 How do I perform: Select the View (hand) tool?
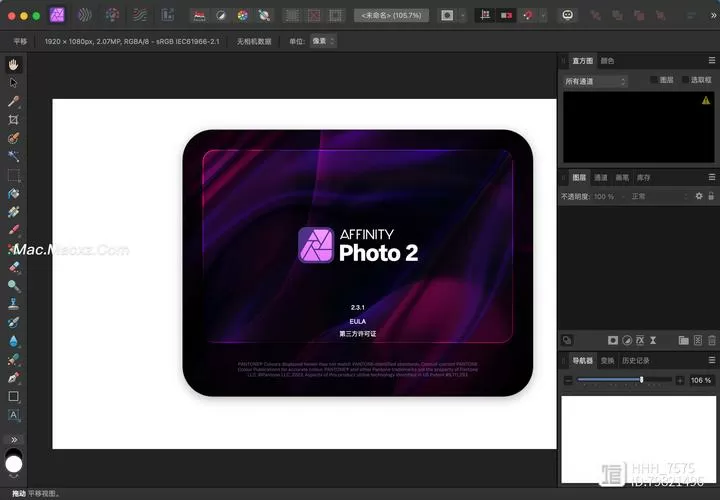click(x=13, y=65)
